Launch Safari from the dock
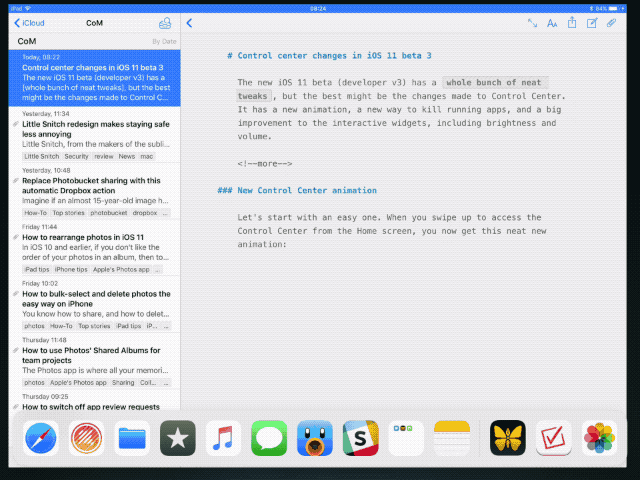This screenshot has height=480, width=640. [x=40, y=438]
